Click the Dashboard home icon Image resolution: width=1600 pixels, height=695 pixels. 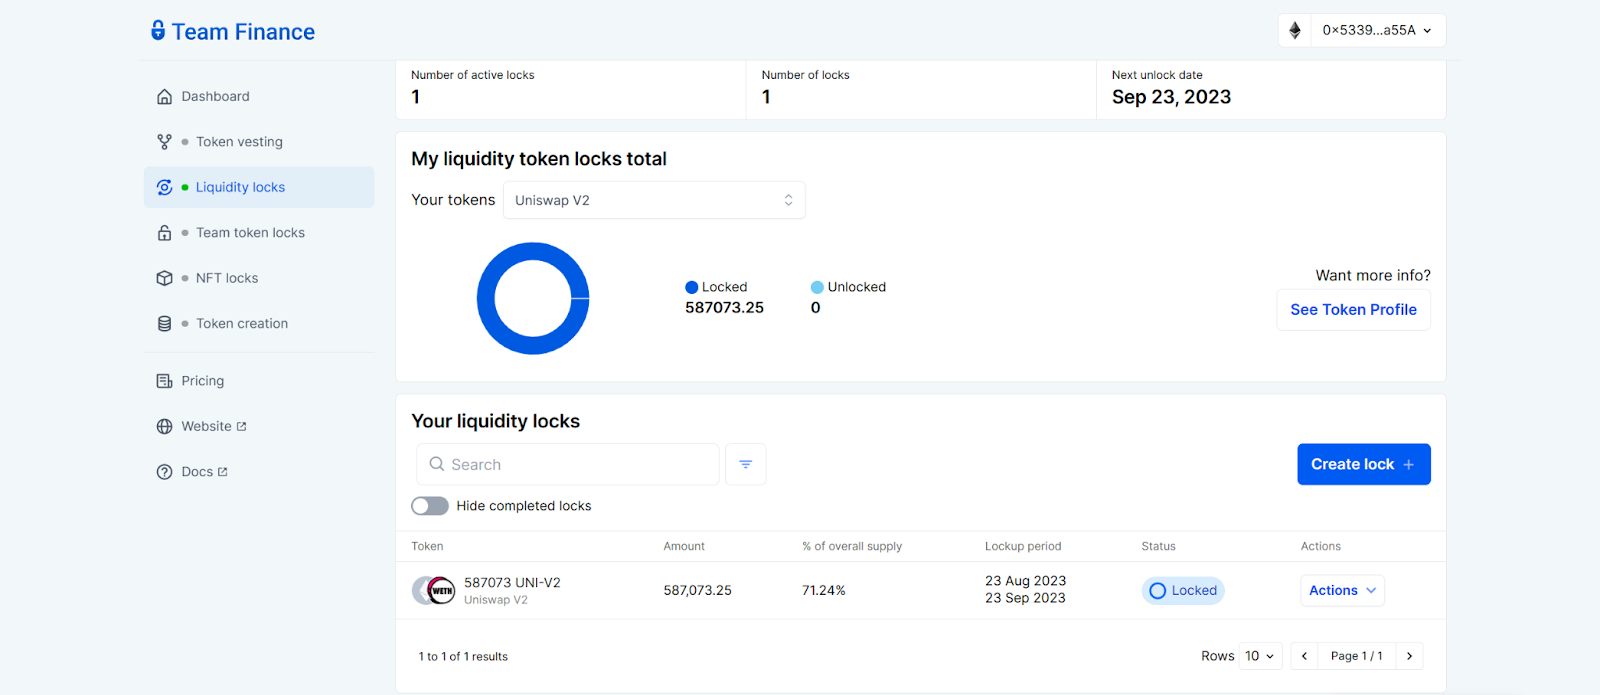pyautogui.click(x=165, y=97)
